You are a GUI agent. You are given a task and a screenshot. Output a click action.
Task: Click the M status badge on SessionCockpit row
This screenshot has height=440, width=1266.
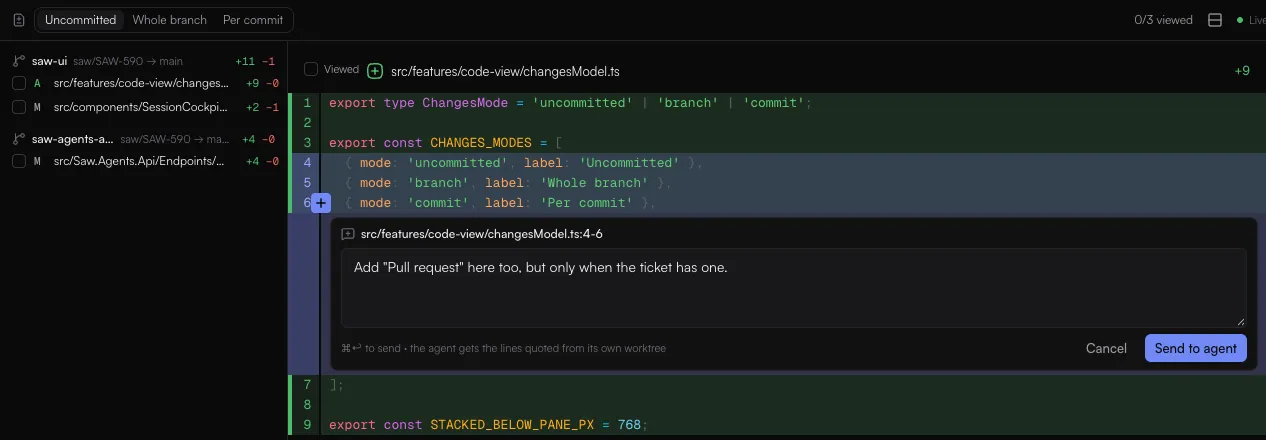pyautogui.click(x=37, y=106)
